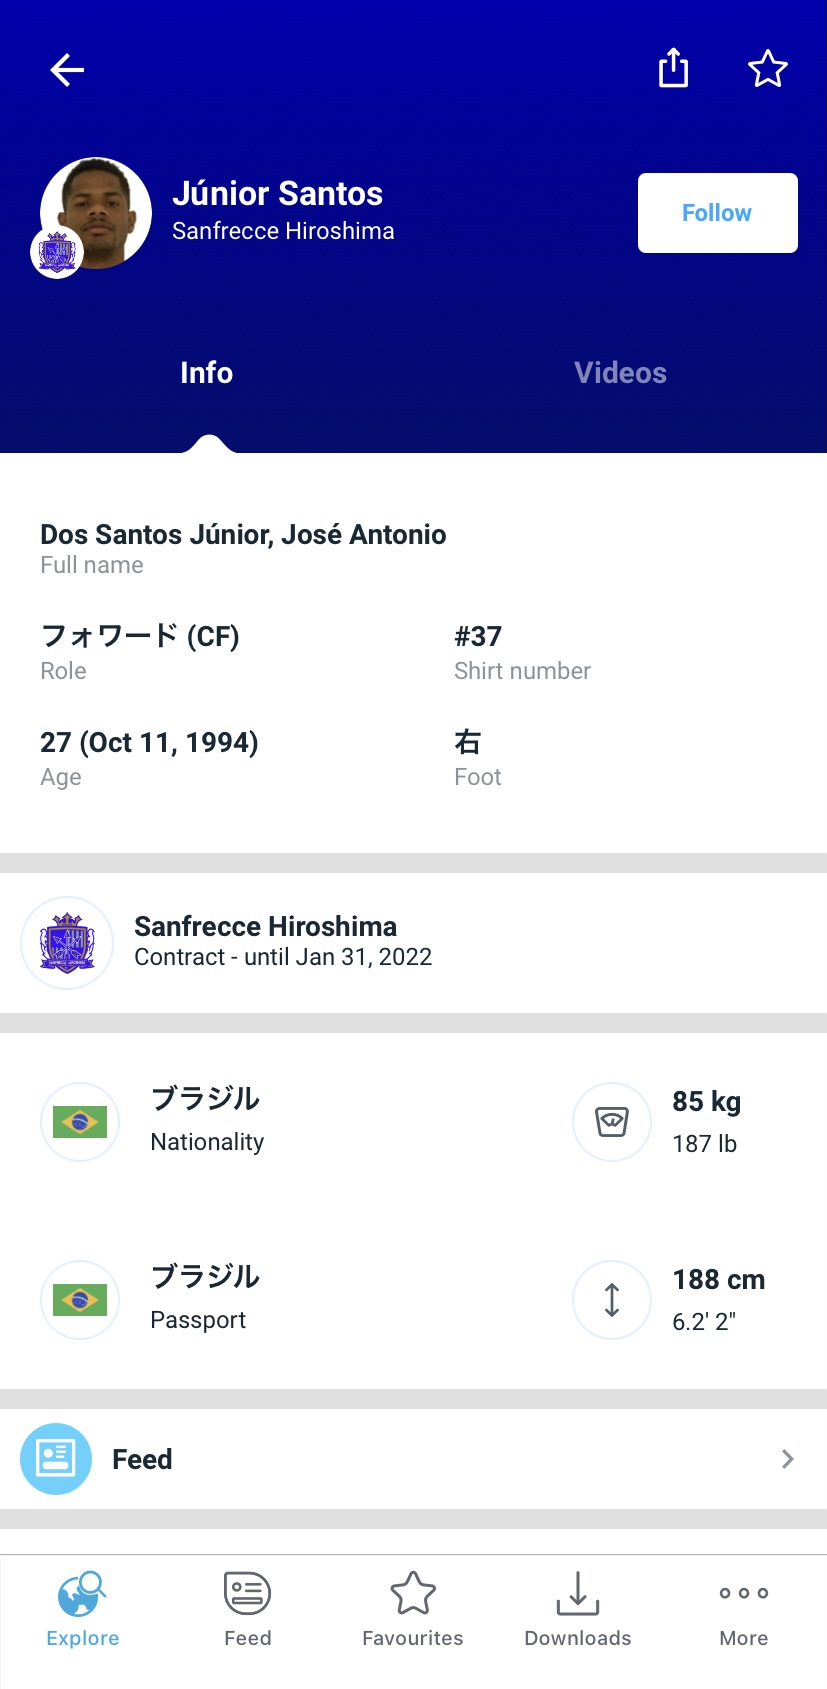
Task: Open Sanfrecce Hiroshima contract row
Action: click(x=413, y=942)
